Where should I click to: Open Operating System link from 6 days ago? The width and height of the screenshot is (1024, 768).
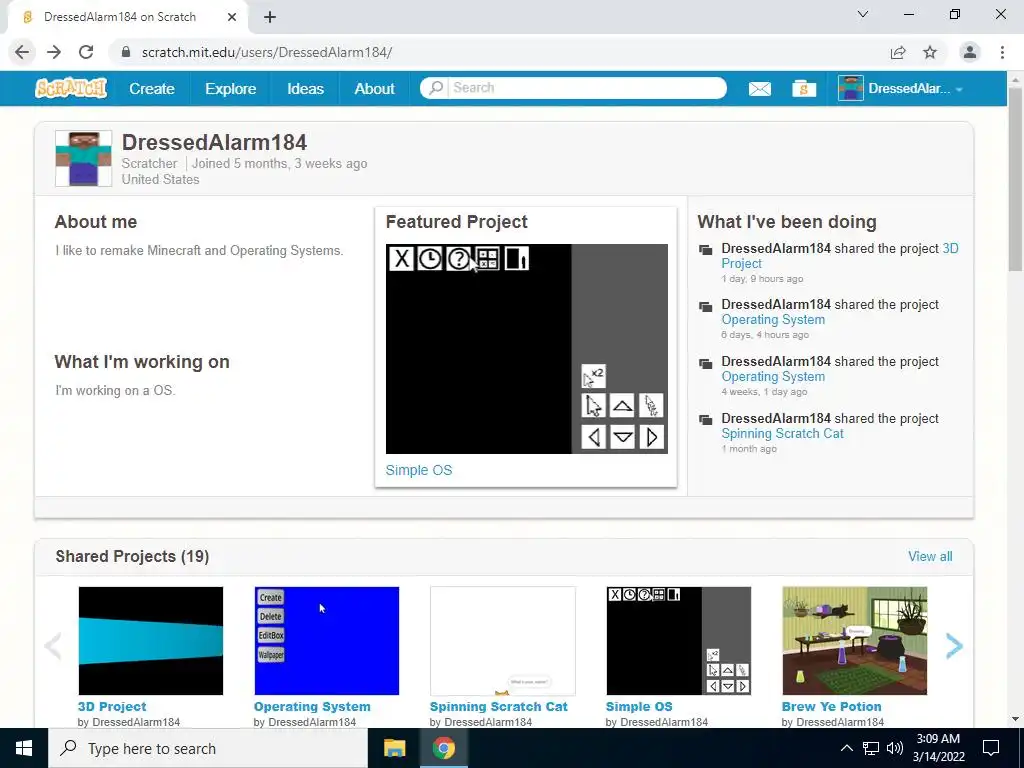[x=773, y=319]
